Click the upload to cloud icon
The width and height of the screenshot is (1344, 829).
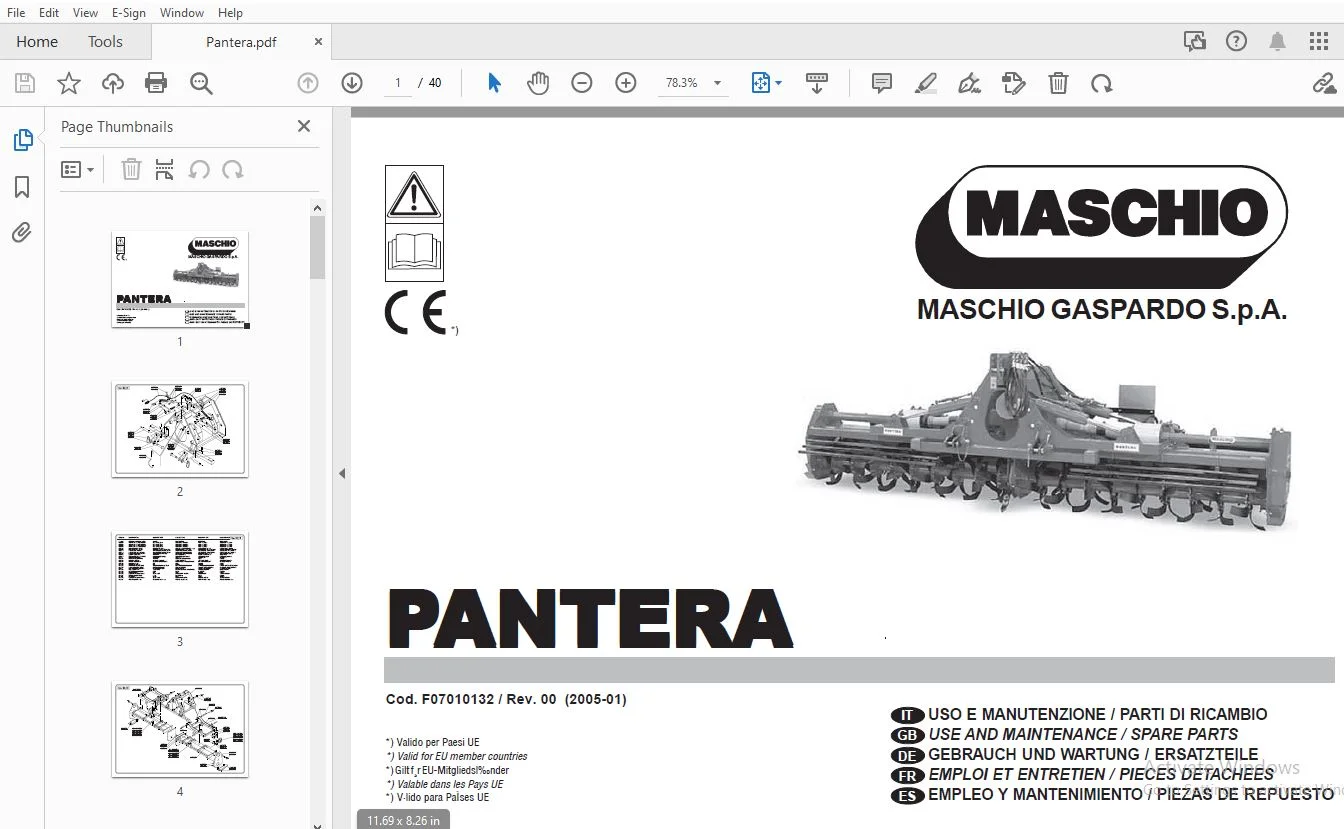click(x=113, y=83)
